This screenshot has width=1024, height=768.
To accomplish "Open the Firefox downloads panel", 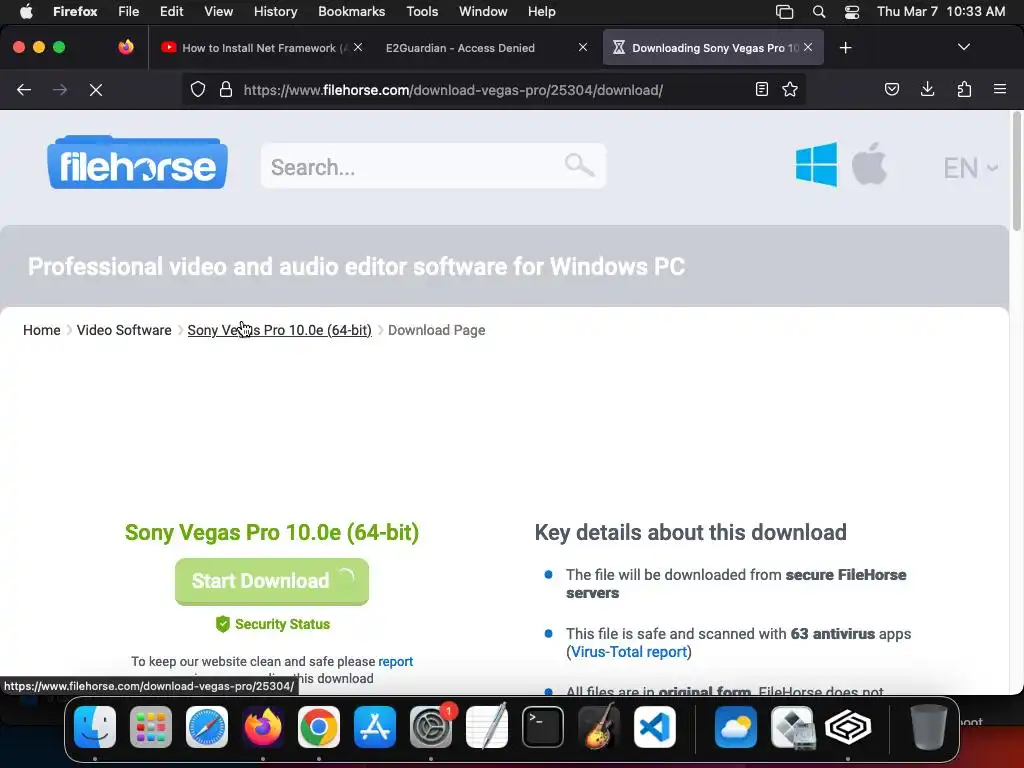I will click(x=927, y=89).
